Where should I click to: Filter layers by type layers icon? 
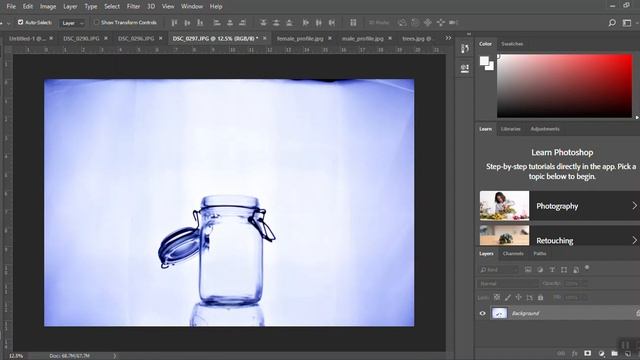point(552,270)
